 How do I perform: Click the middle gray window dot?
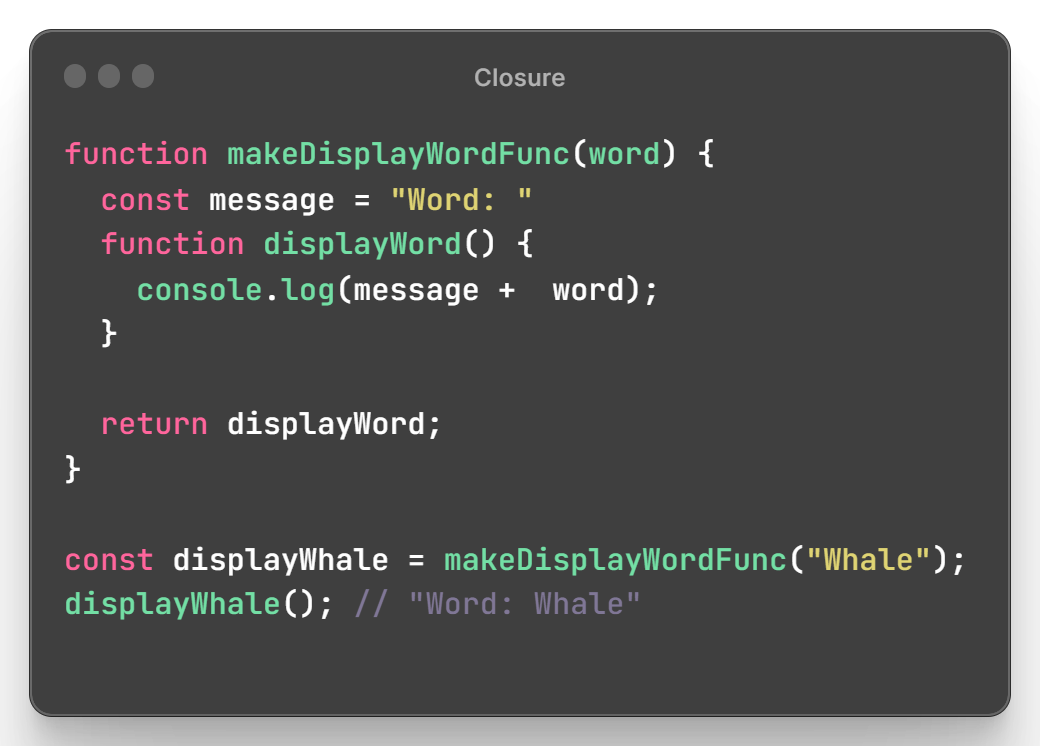pyautogui.click(x=109, y=76)
